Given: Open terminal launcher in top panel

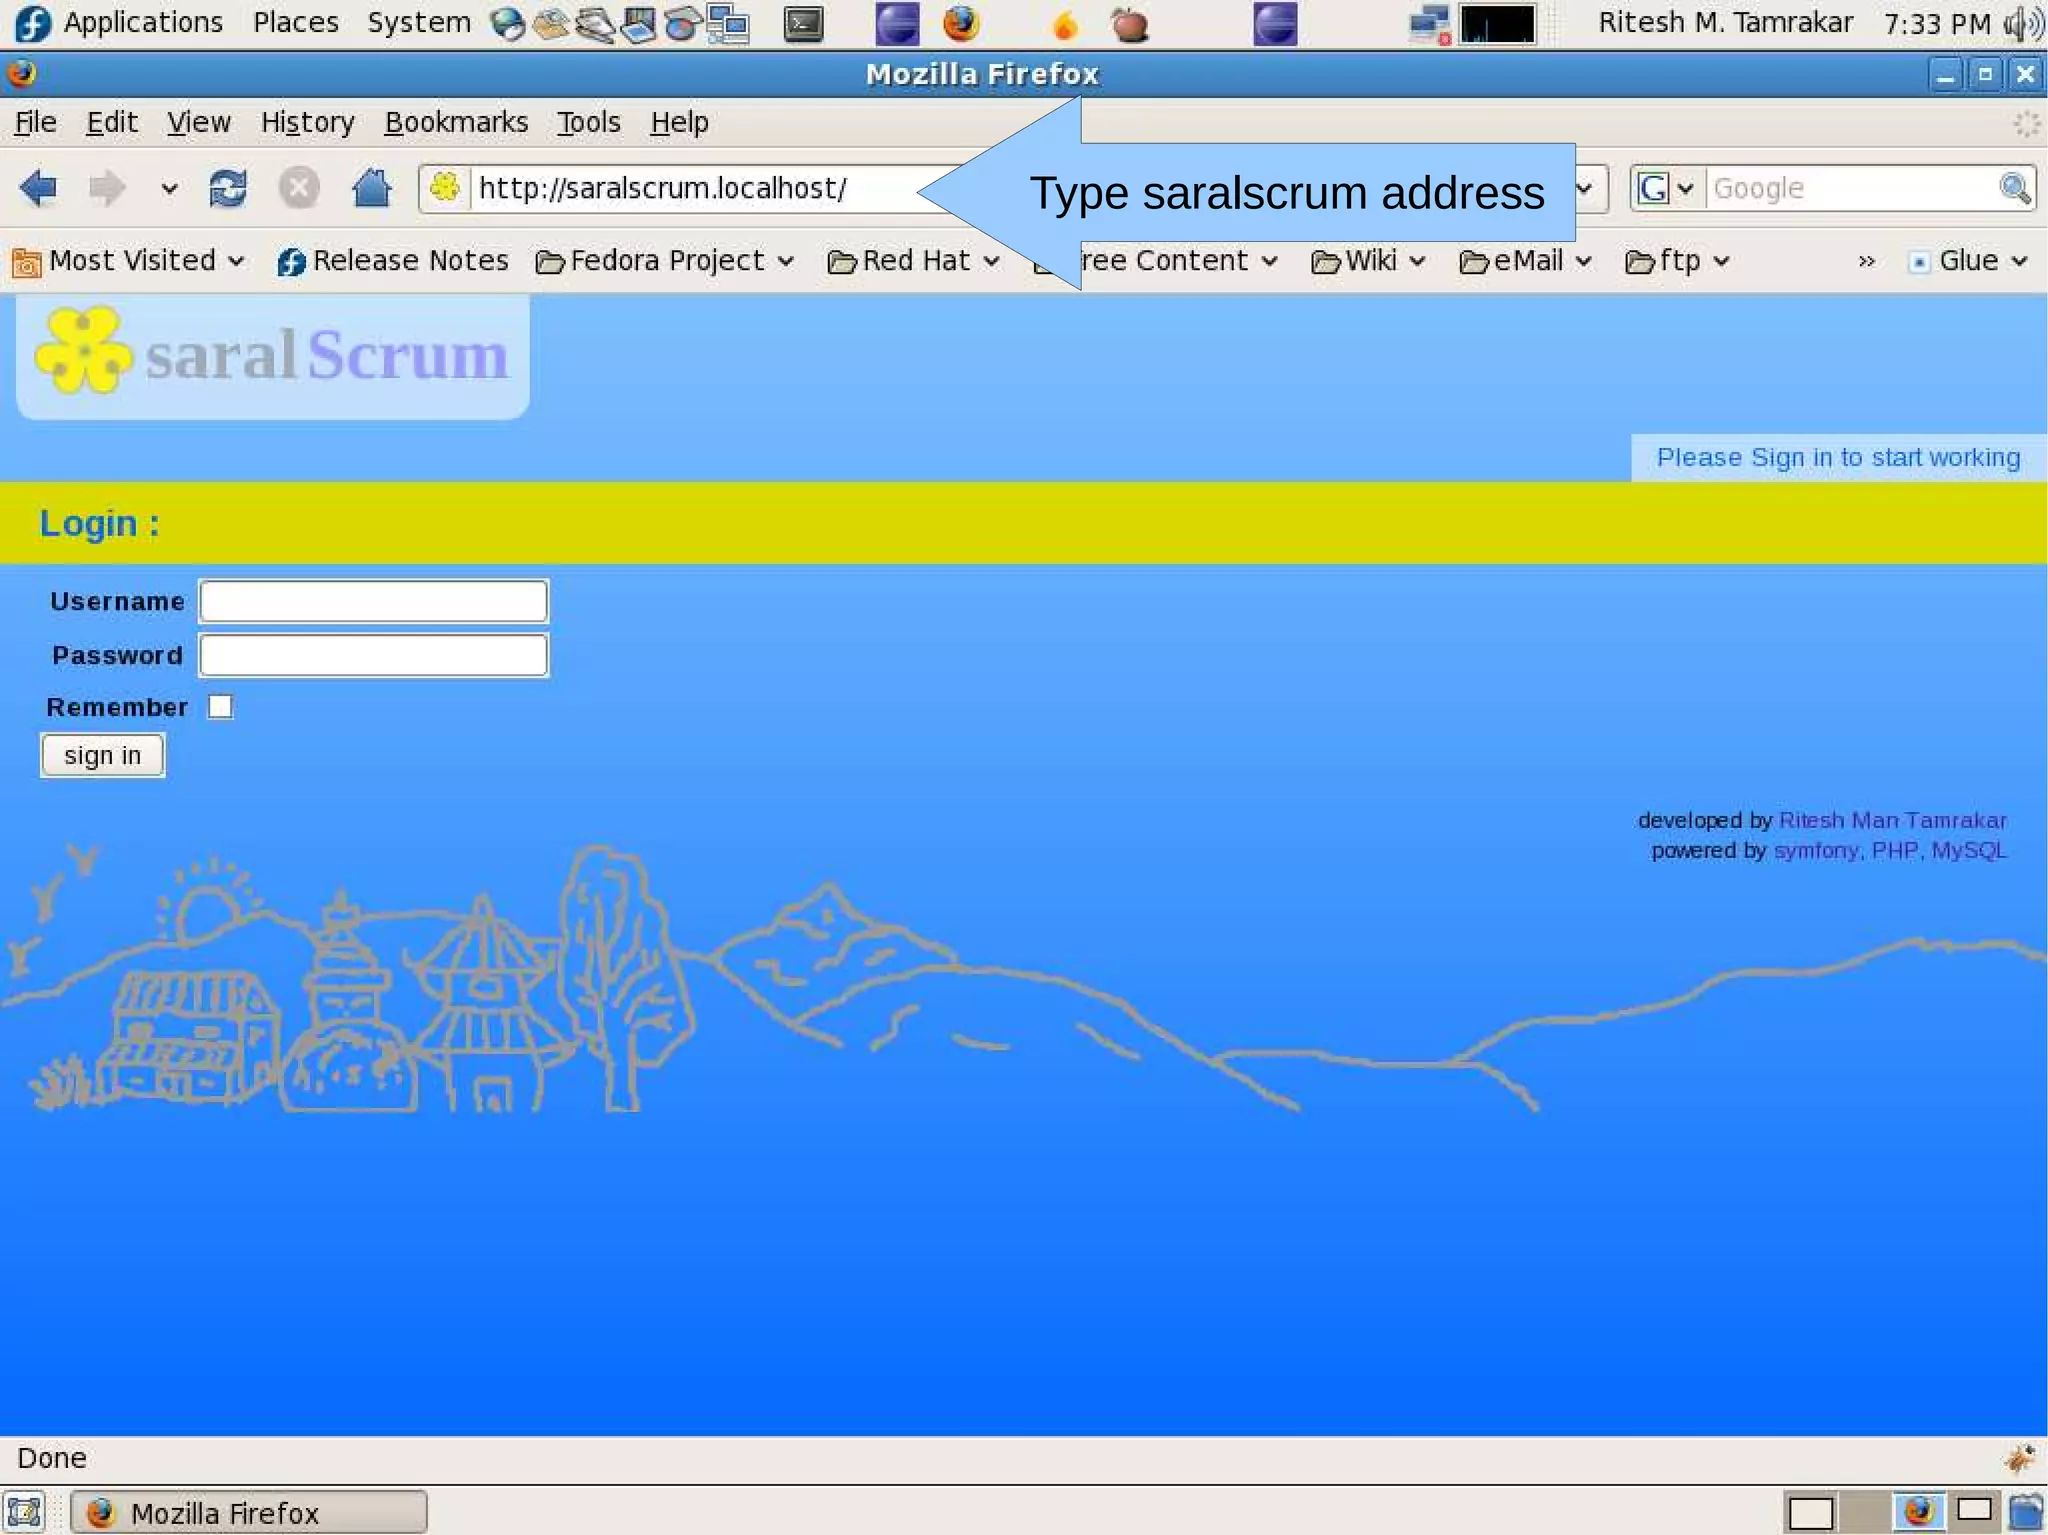Looking at the screenshot, I should tap(803, 24).
